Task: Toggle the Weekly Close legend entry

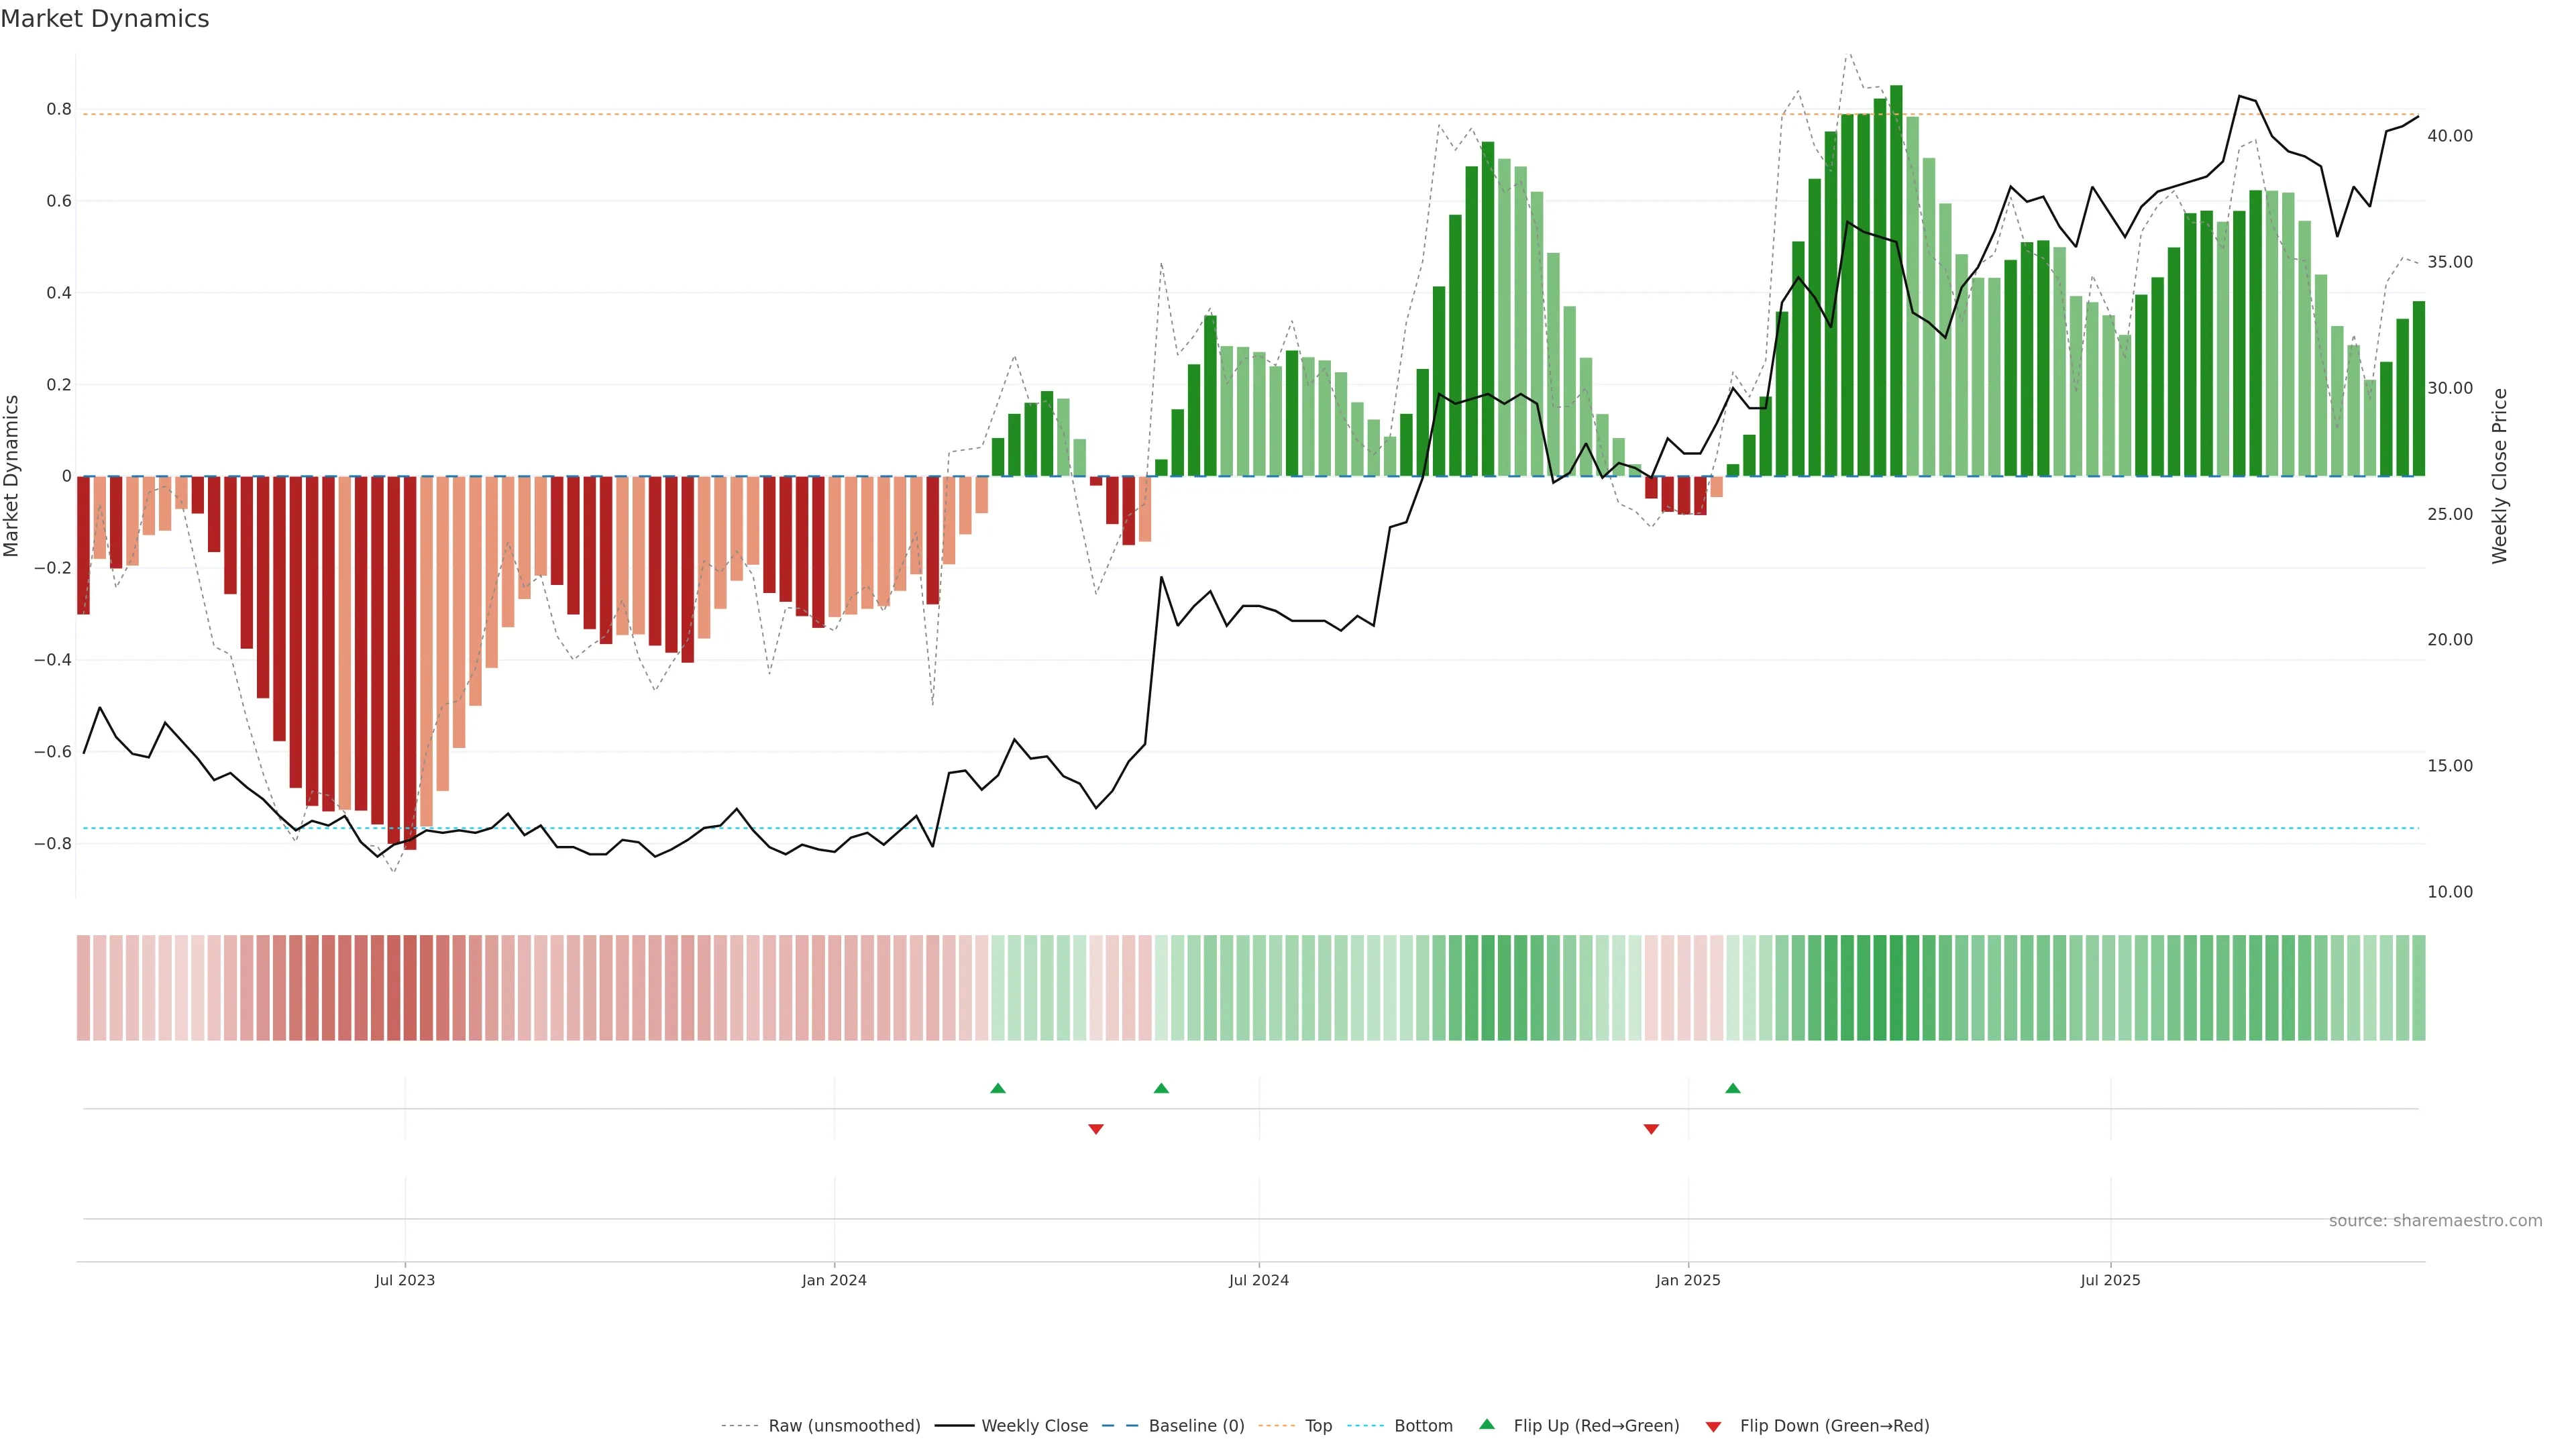Action: coord(1034,1426)
